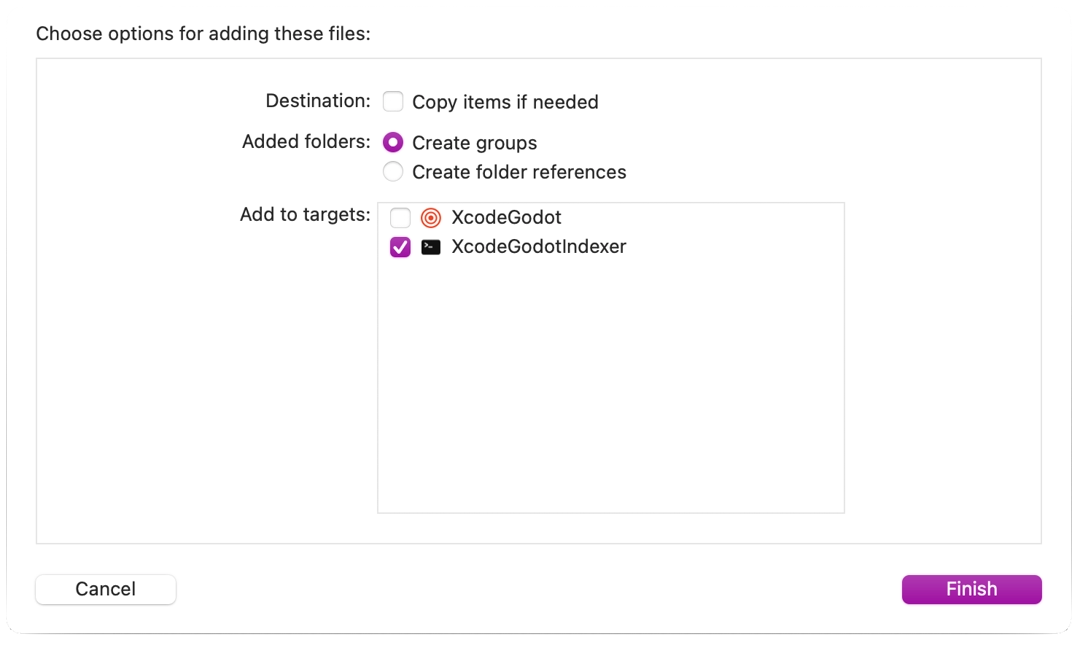Check the XcodeGodot target checkbox
Viewport: 1080px width, 645px height.
pos(400,217)
